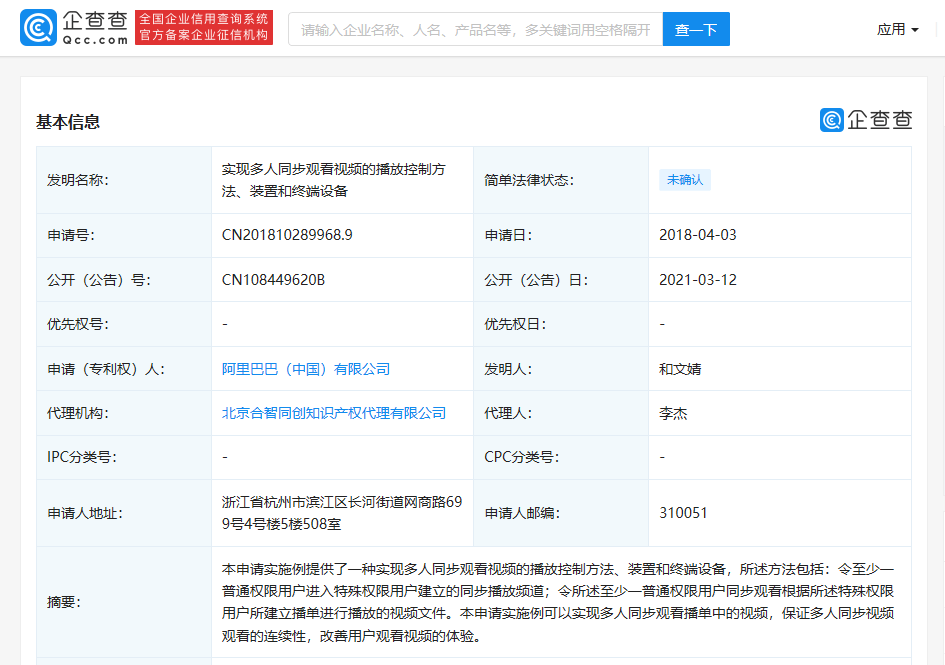Click agent name 李杰

(673, 413)
